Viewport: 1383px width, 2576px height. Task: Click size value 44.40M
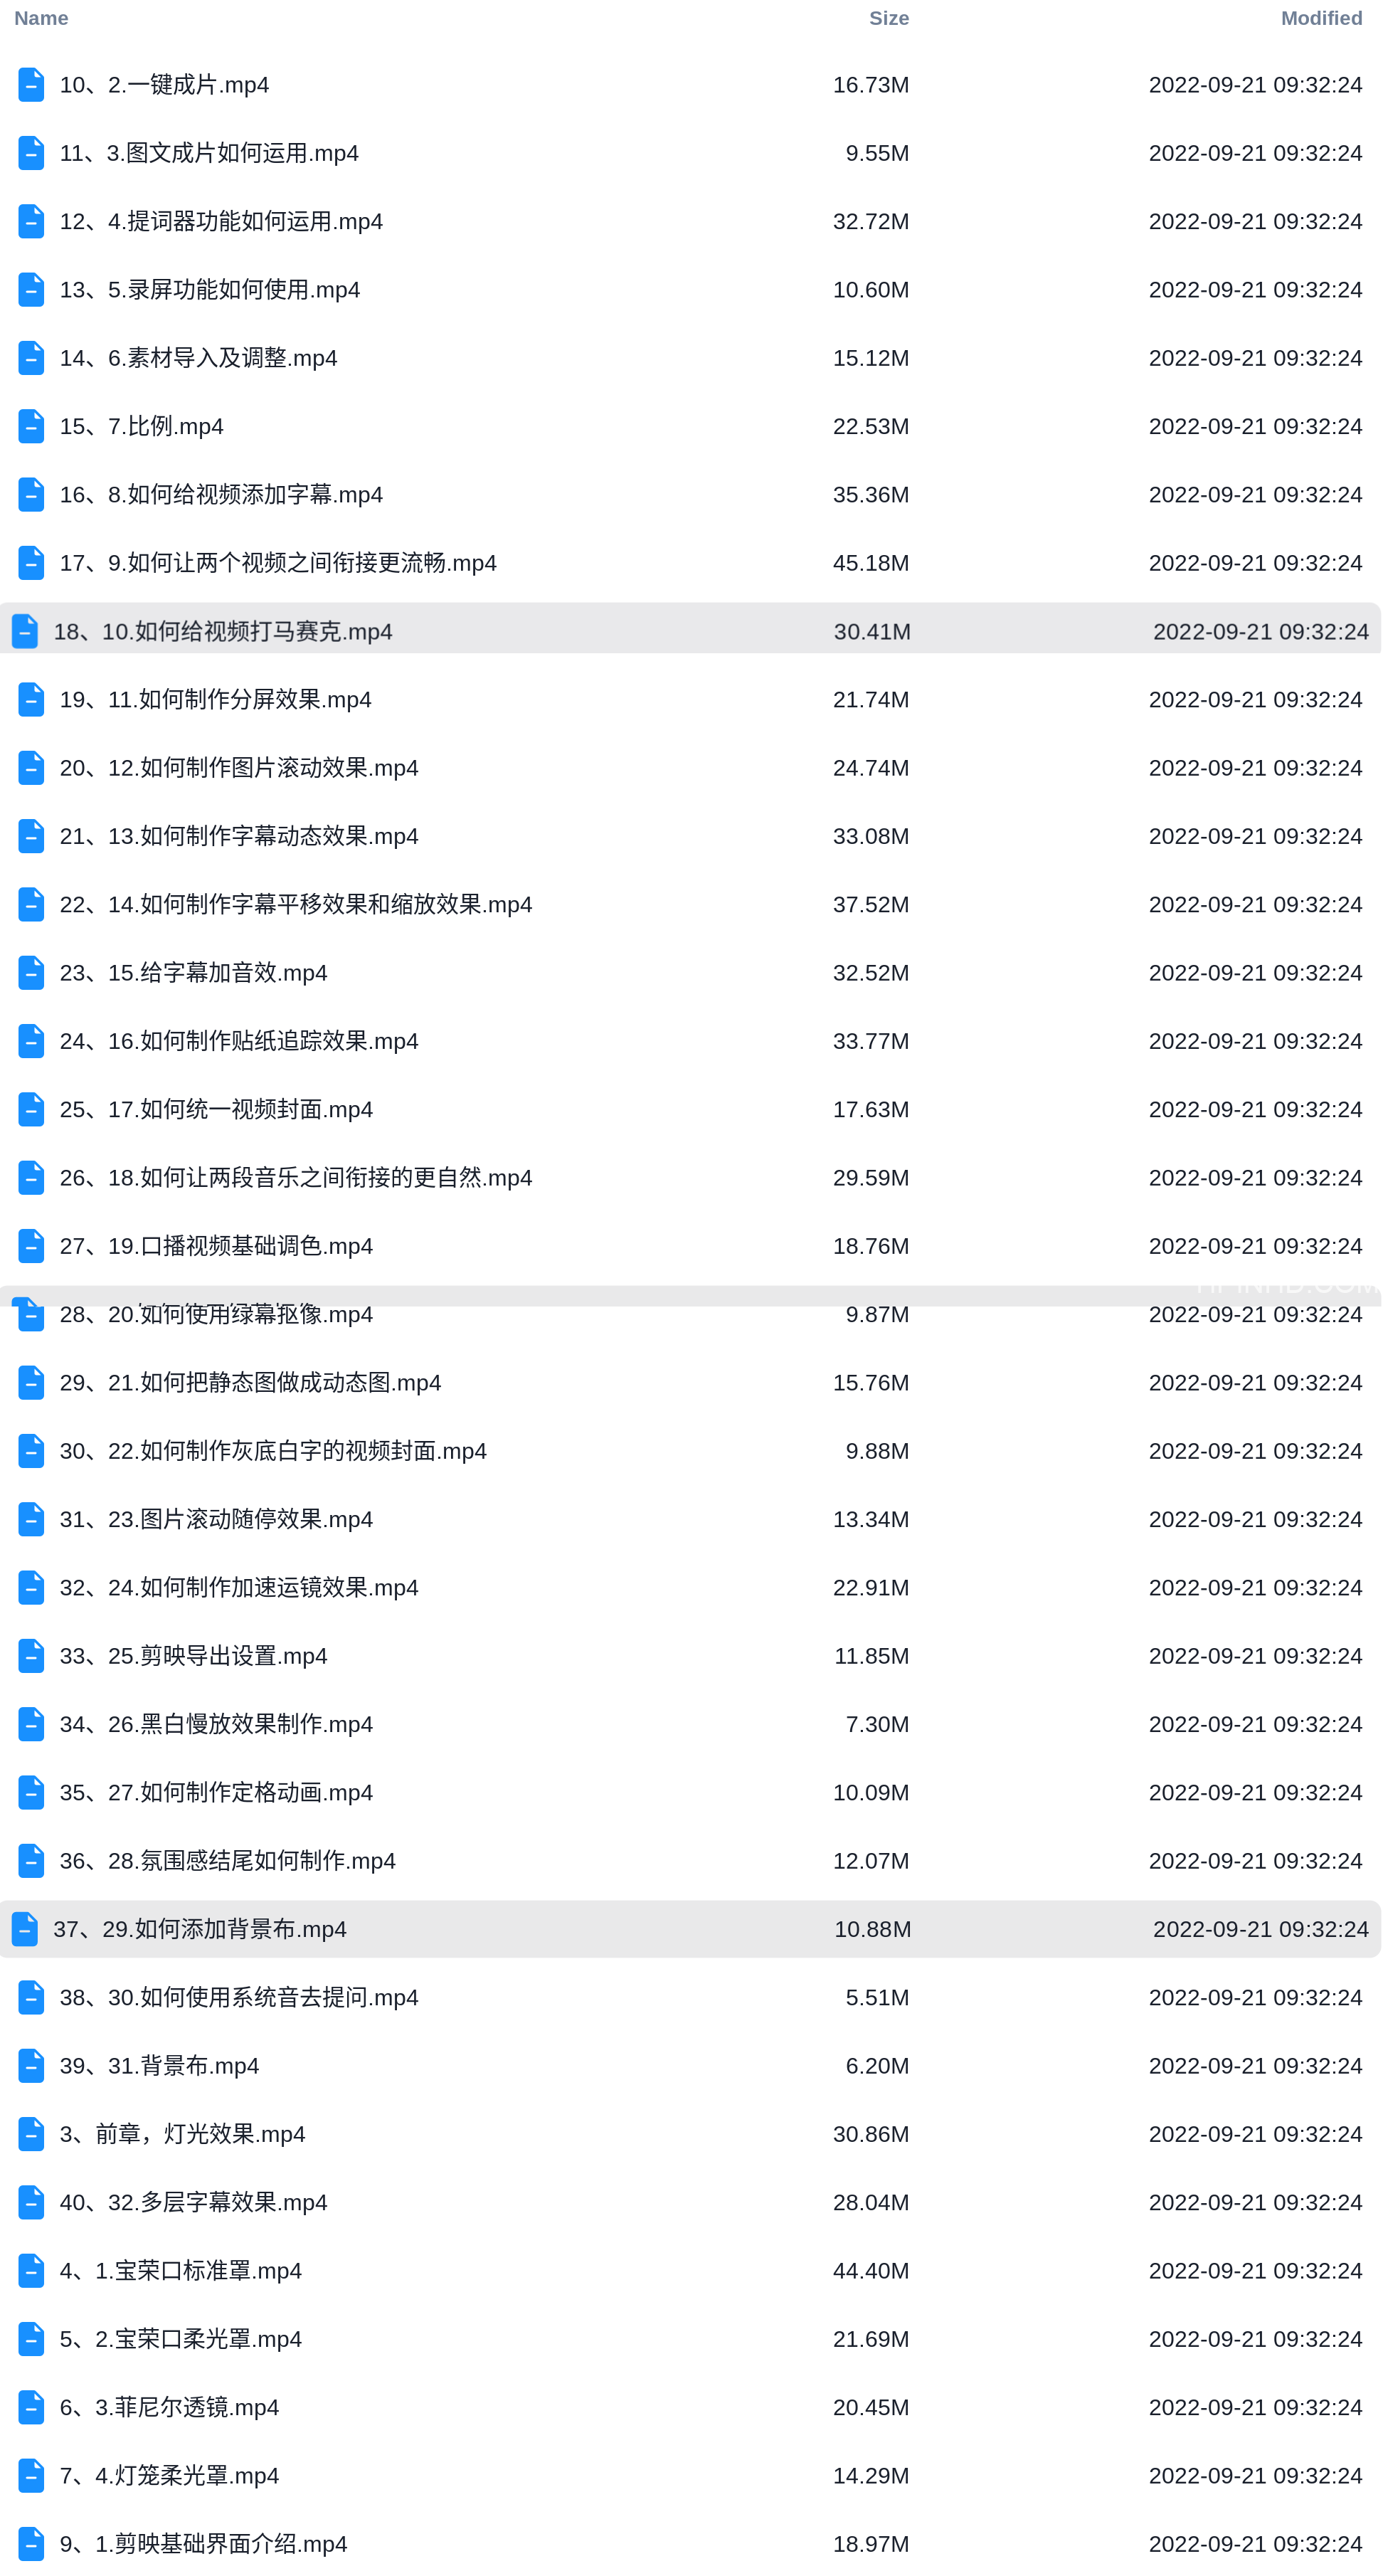871,2271
